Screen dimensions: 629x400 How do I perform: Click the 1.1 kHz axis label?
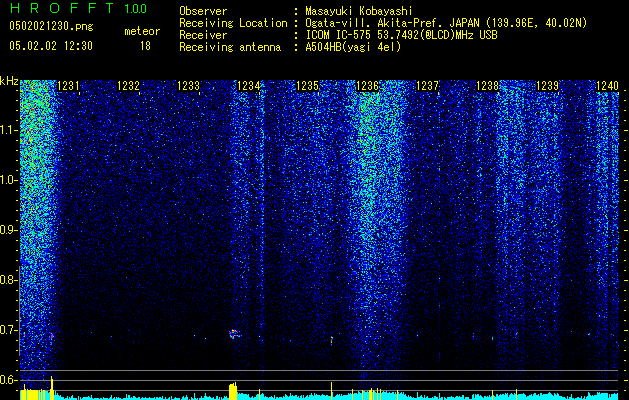pyautogui.click(x=9, y=130)
